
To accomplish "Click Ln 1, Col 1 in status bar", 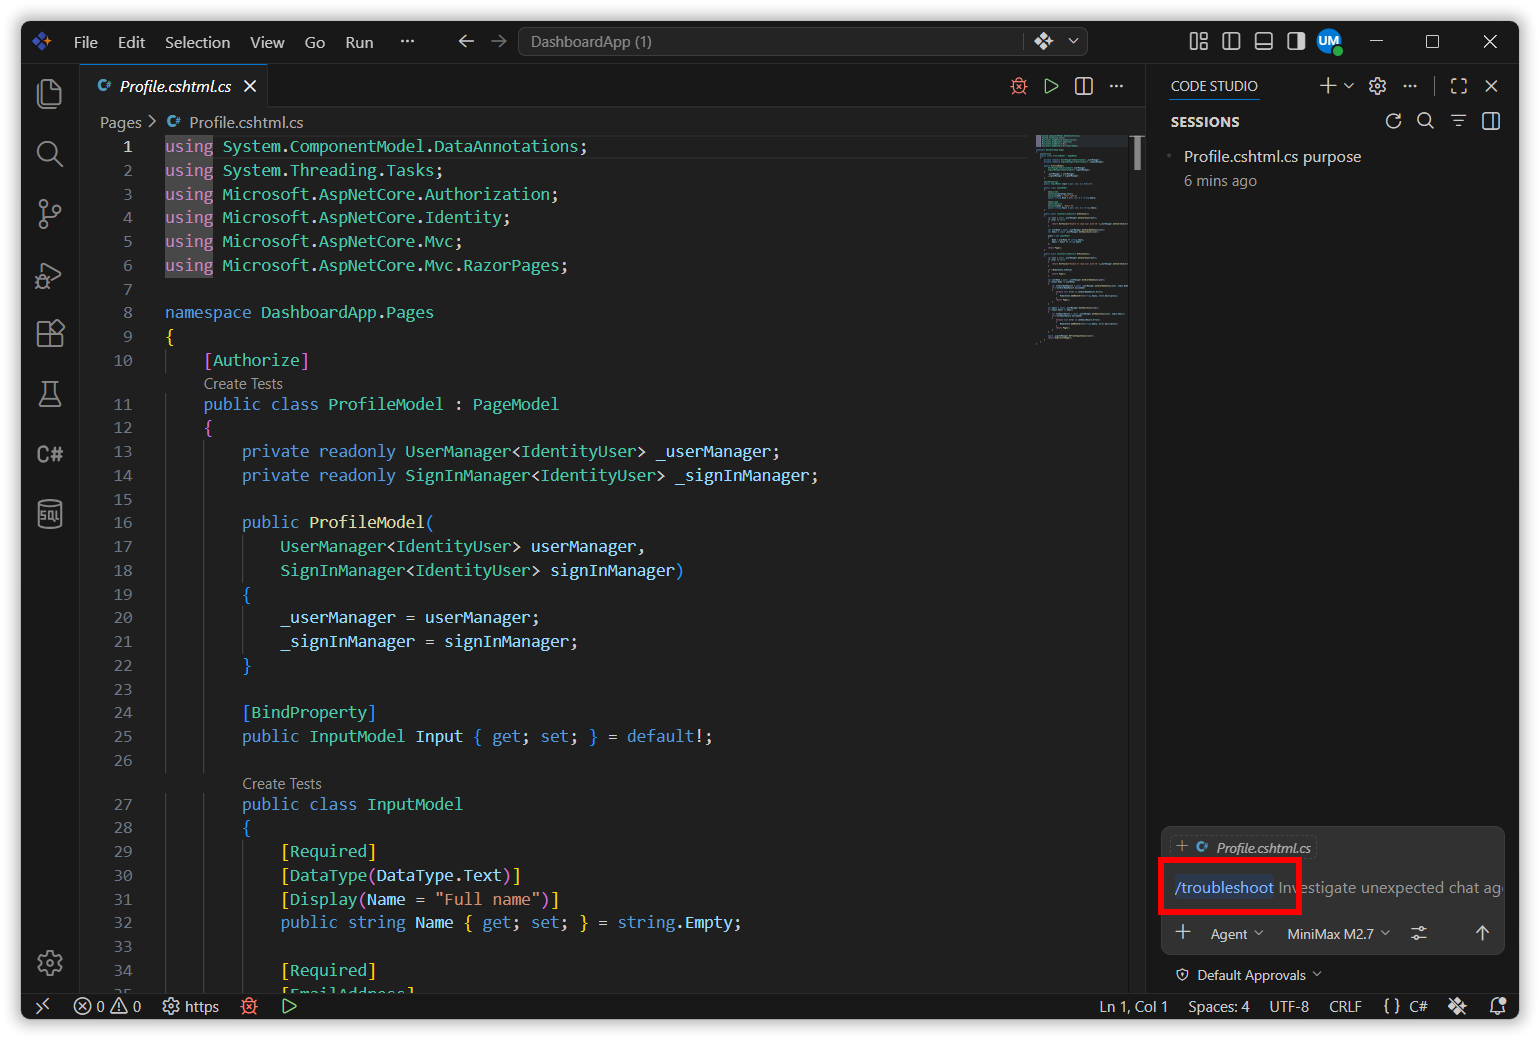I will pyautogui.click(x=1133, y=1006).
